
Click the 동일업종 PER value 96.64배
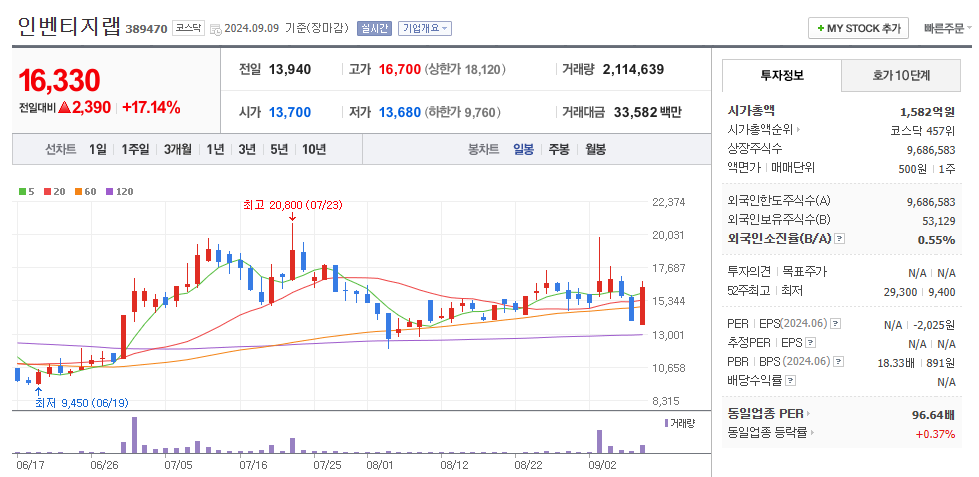pyautogui.click(x=933, y=415)
